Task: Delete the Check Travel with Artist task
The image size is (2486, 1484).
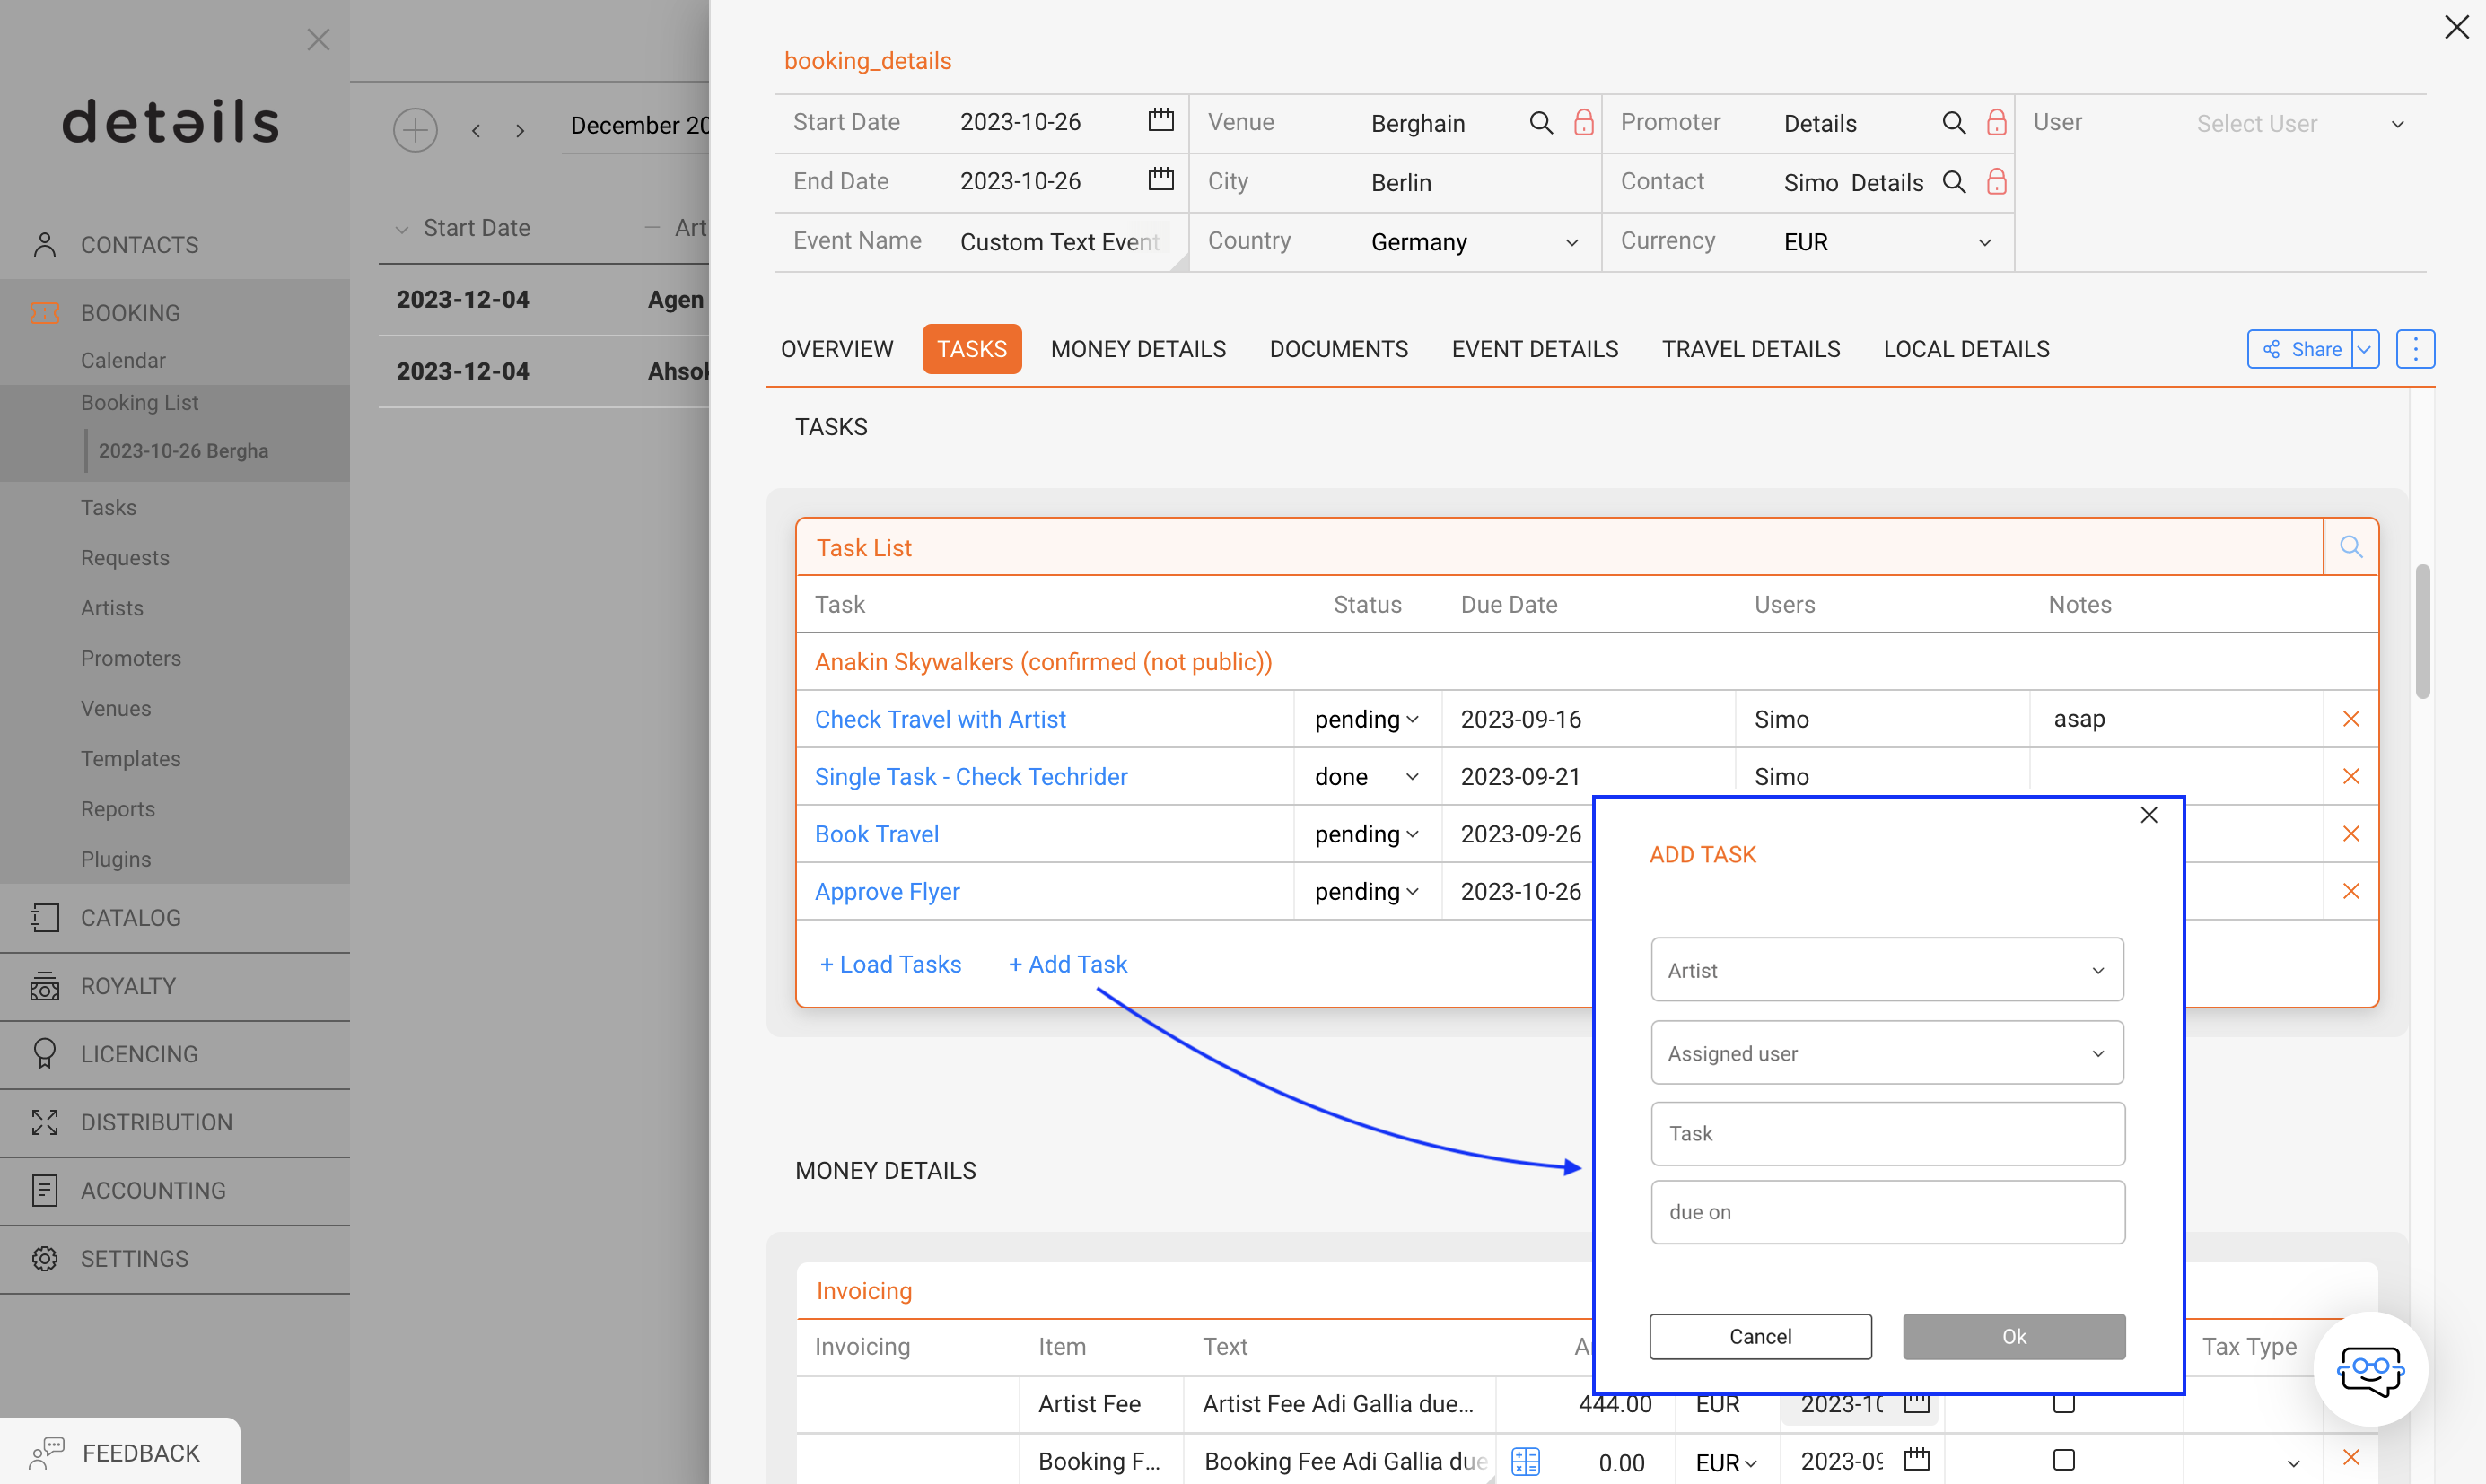Action: pyautogui.click(x=2350, y=719)
